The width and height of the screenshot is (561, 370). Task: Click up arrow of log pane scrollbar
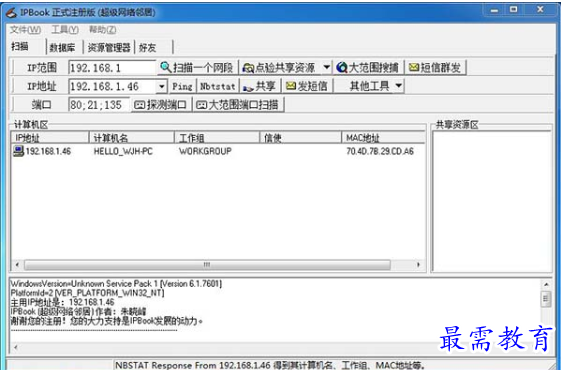tap(546, 285)
